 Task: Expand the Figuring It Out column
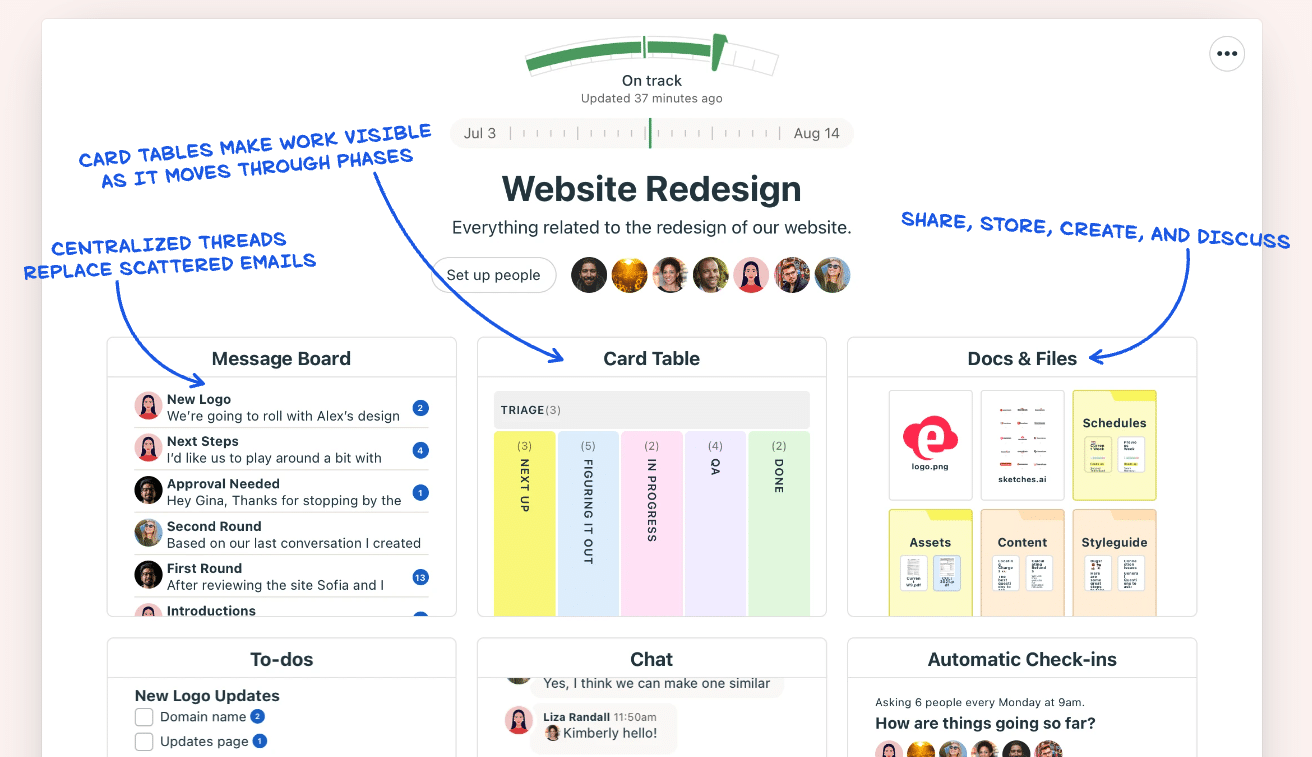[587, 520]
